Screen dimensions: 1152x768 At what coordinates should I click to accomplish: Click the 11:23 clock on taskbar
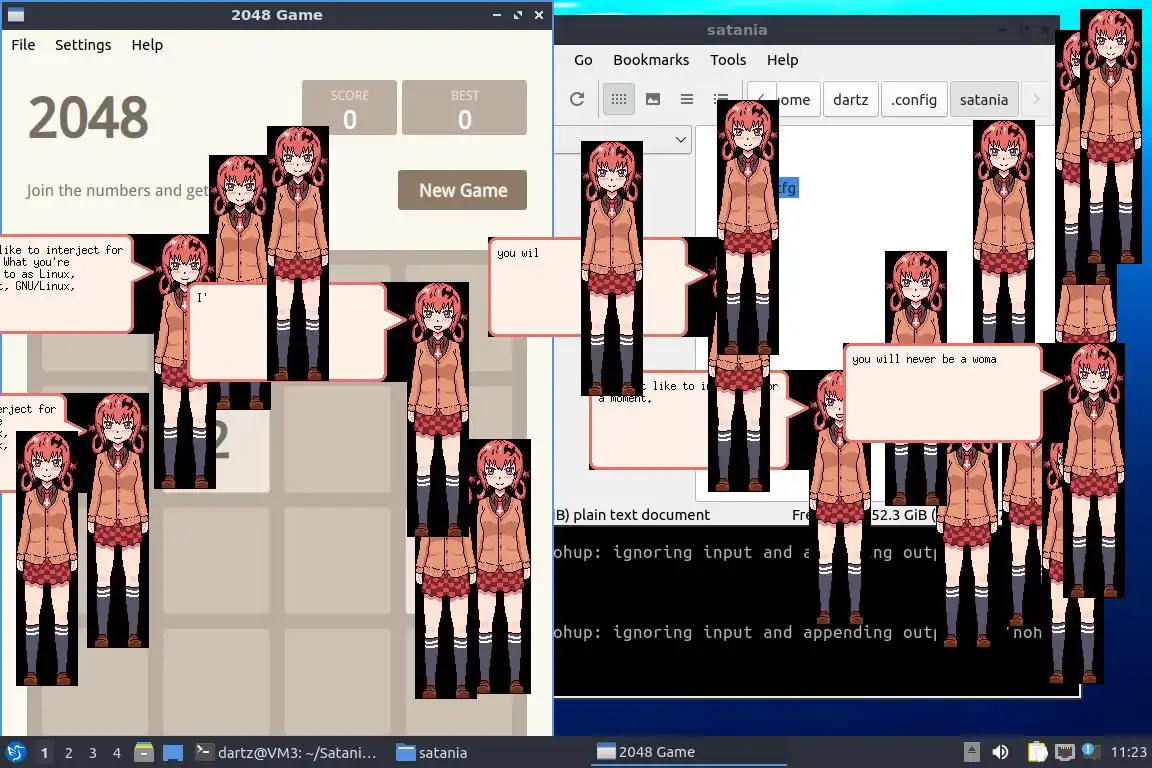1128,753
